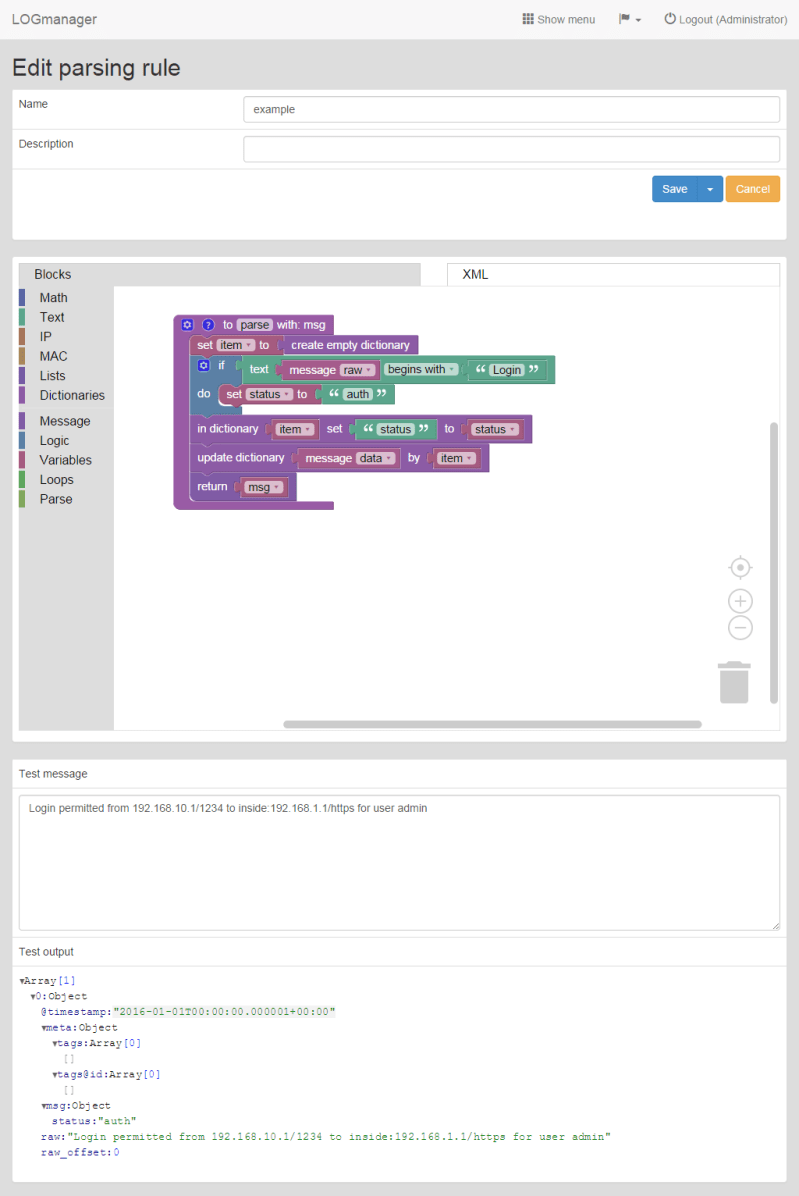
Task: Open the message 'raw' field dropdown
Action: [x=358, y=370]
